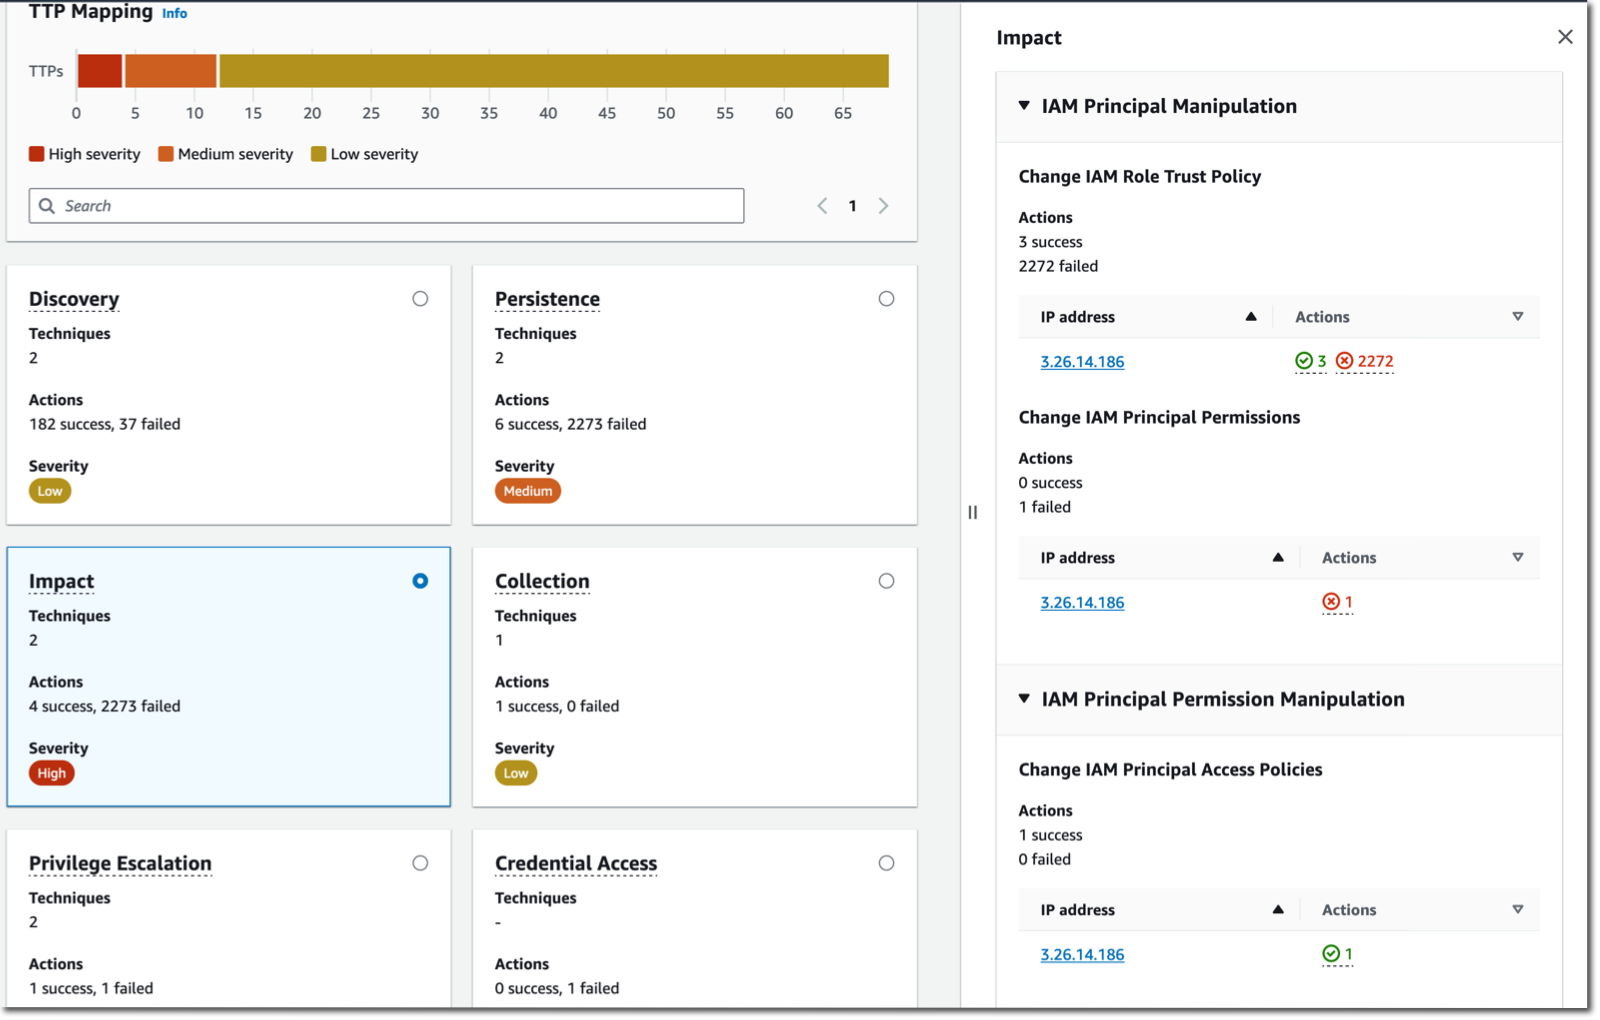The height and width of the screenshot is (1020, 1600).
Task: Sort Actions column under Principal Permissions
Action: pos(1518,558)
